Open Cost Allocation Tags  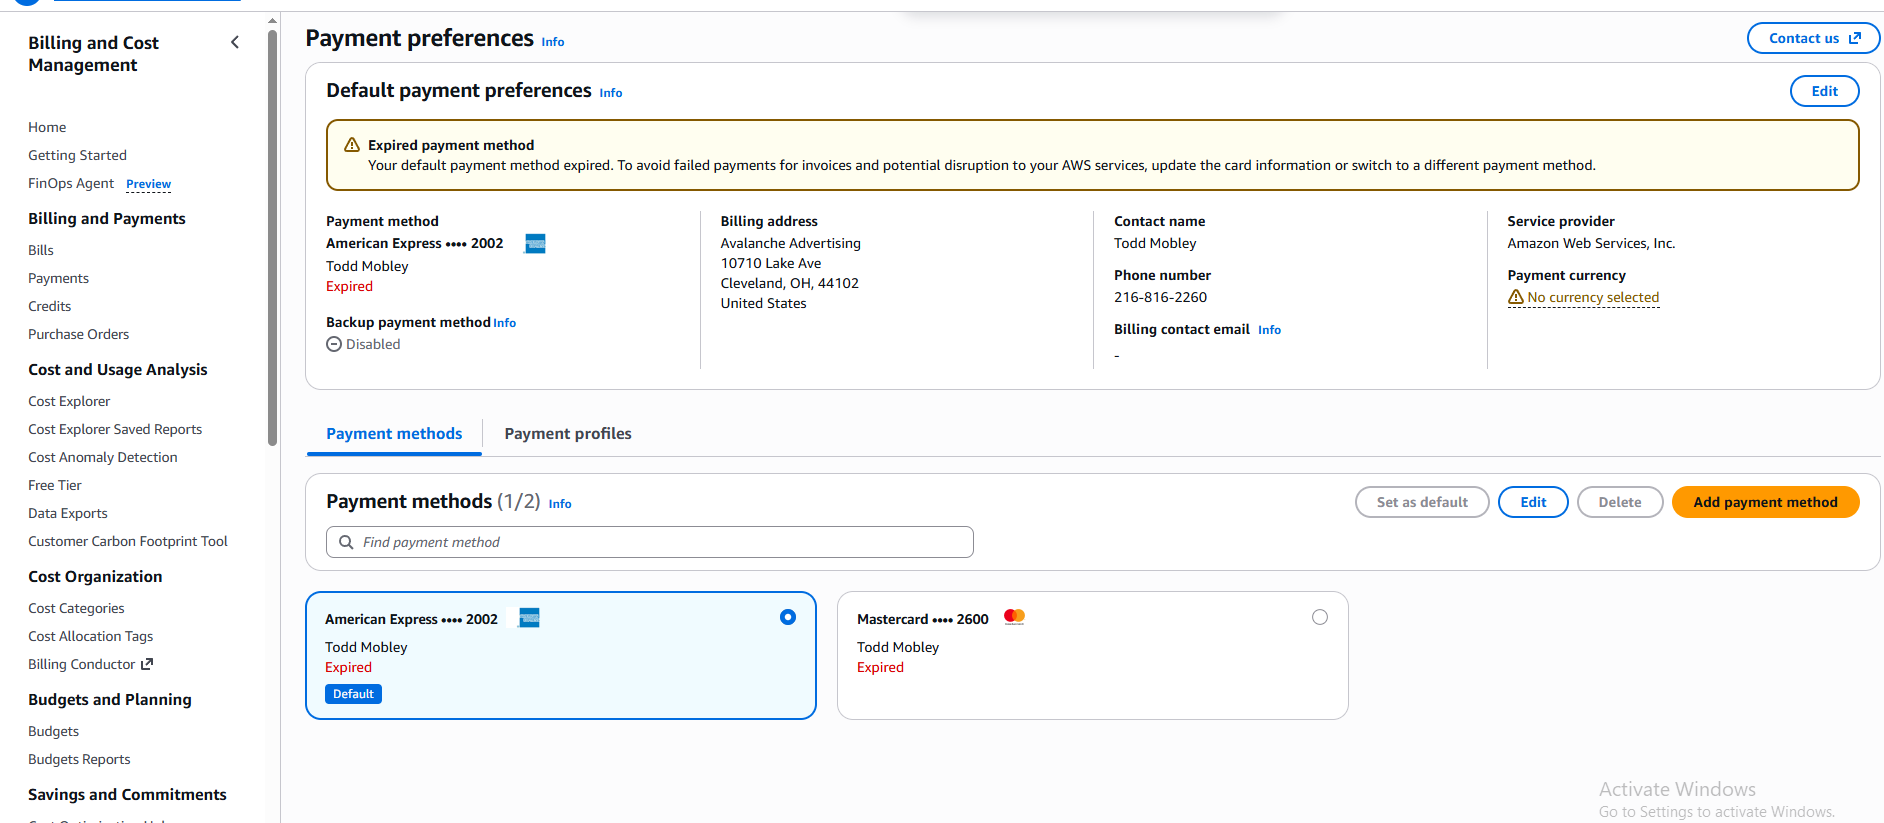(x=90, y=636)
